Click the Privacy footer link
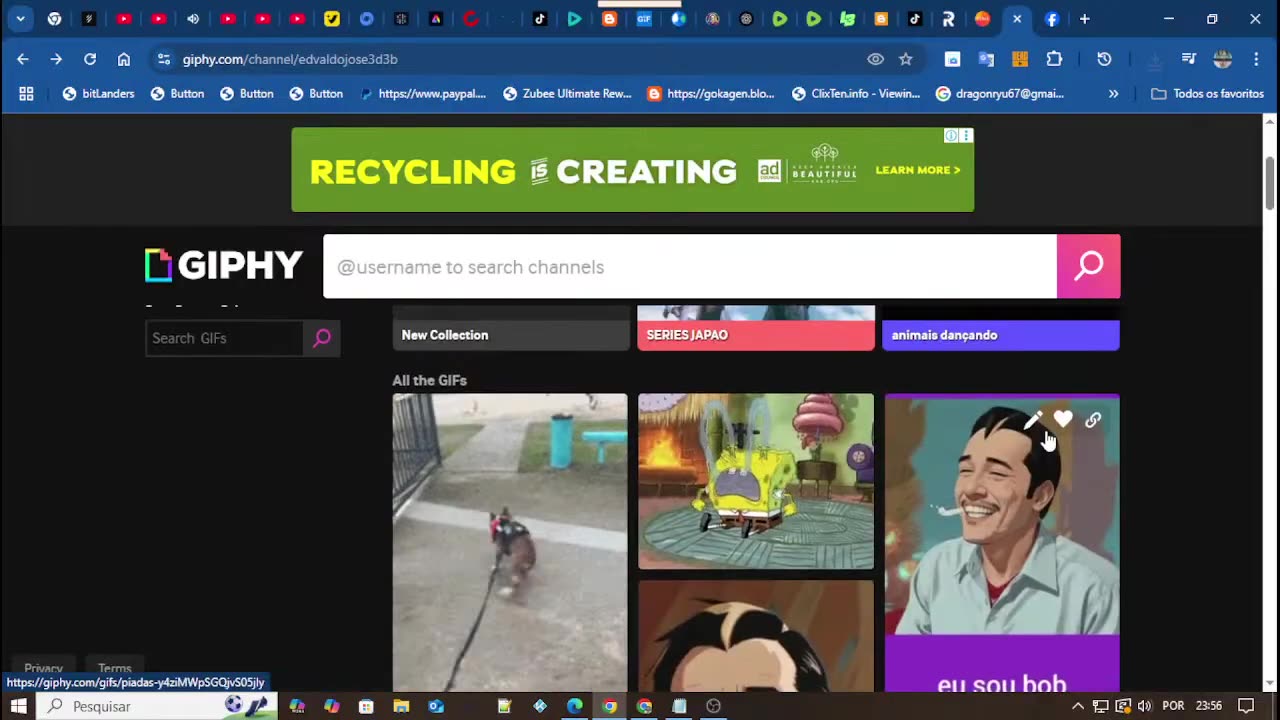Screen dimensions: 1280x720 (43, 668)
